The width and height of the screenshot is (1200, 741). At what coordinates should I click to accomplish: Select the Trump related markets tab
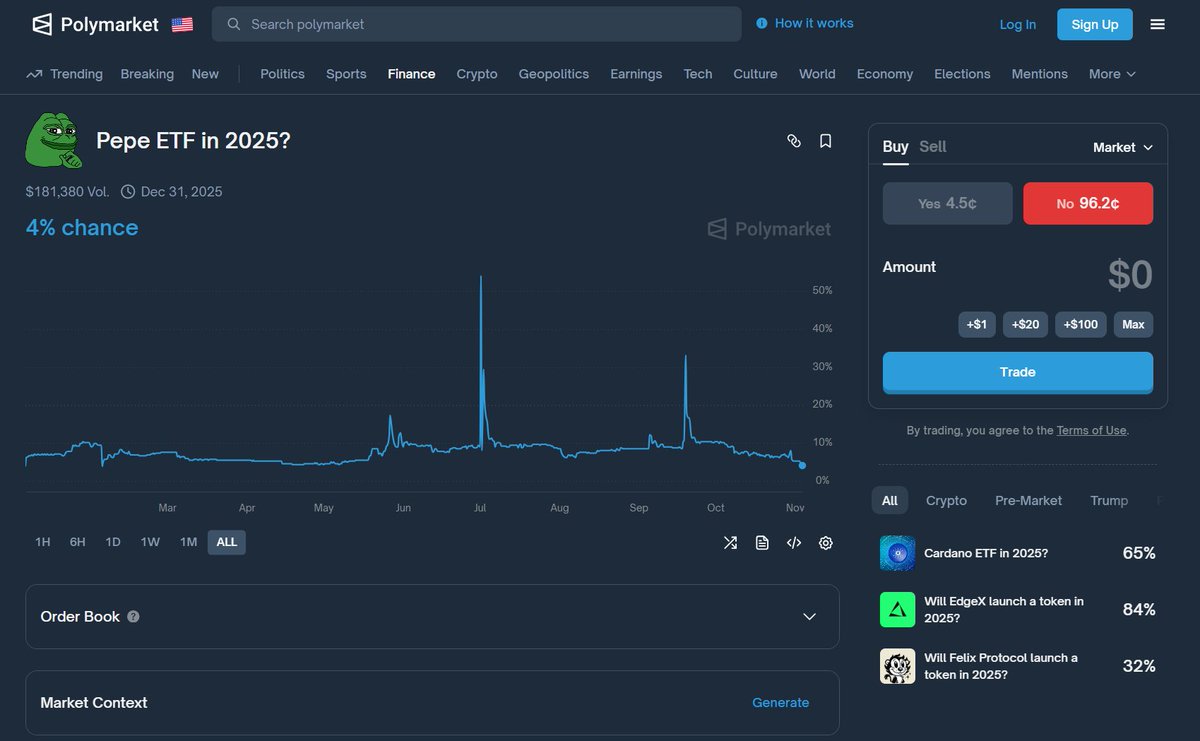[1109, 500]
